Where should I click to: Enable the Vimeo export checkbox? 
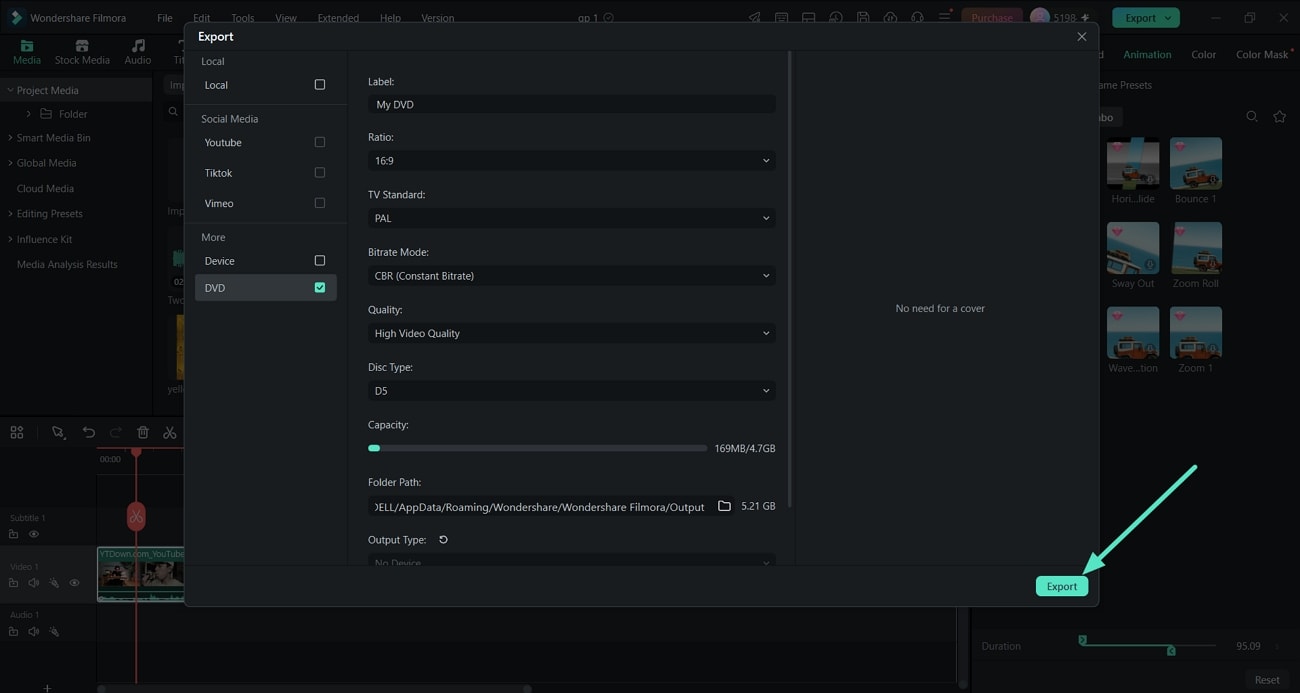pyautogui.click(x=320, y=203)
